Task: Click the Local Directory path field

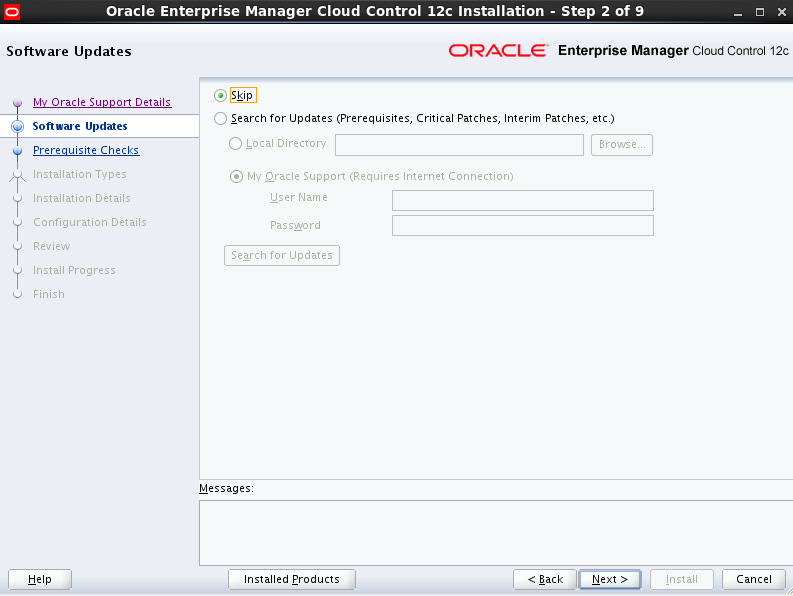Action: (x=459, y=145)
